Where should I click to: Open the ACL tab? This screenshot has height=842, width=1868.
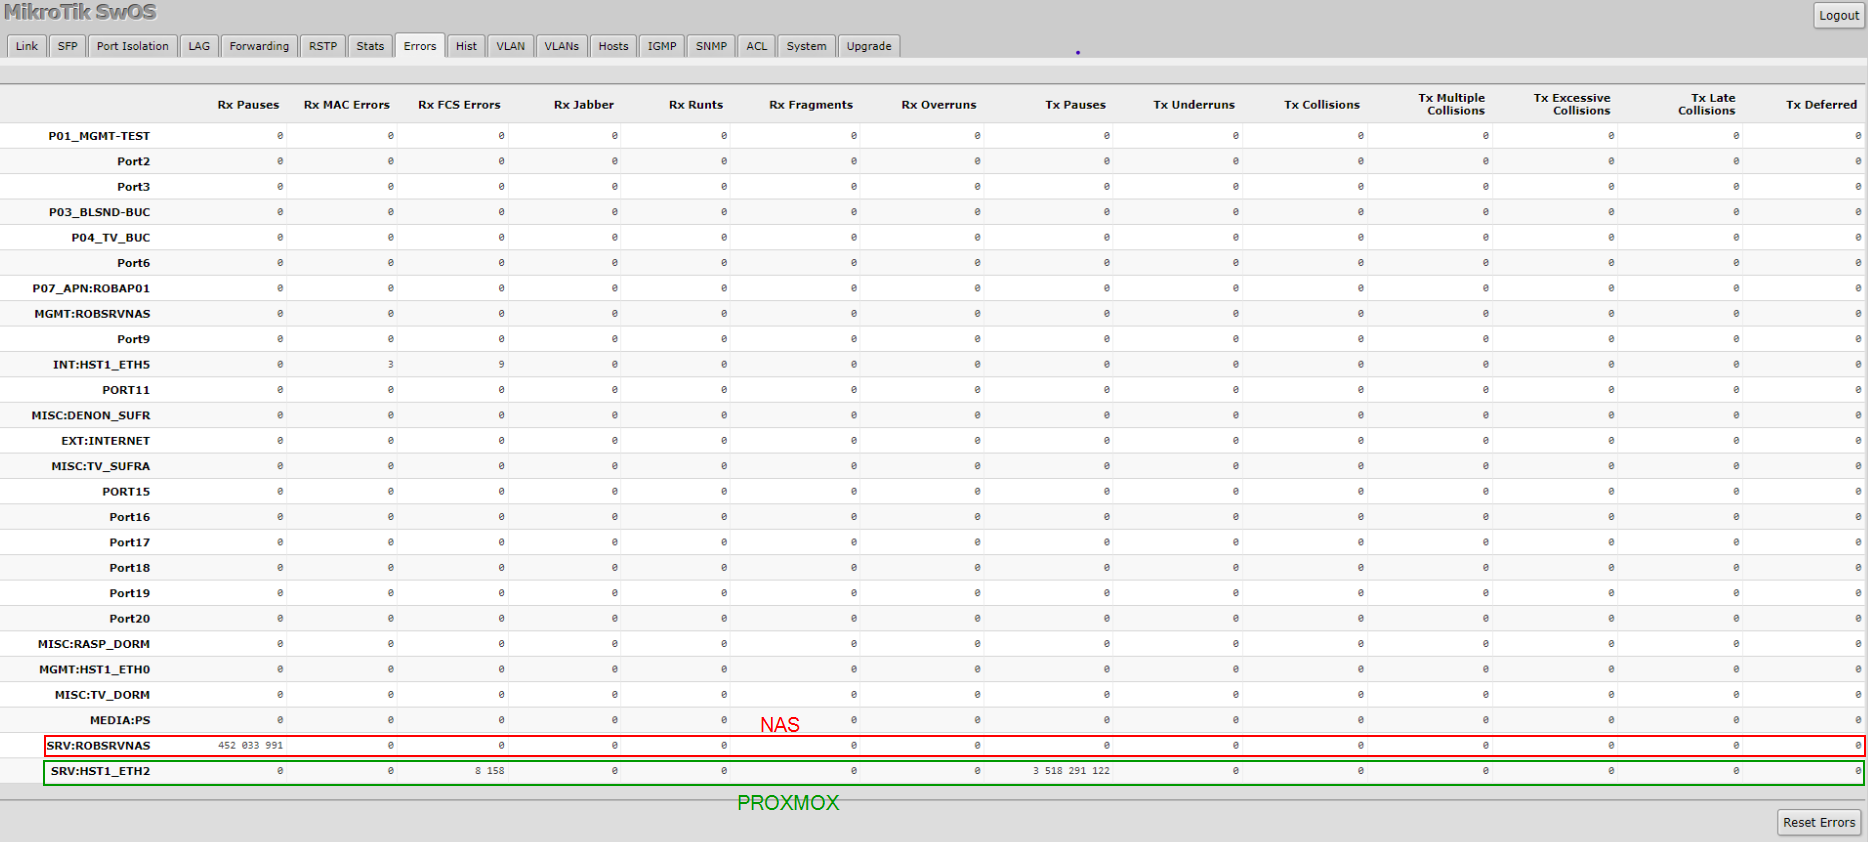pos(757,46)
